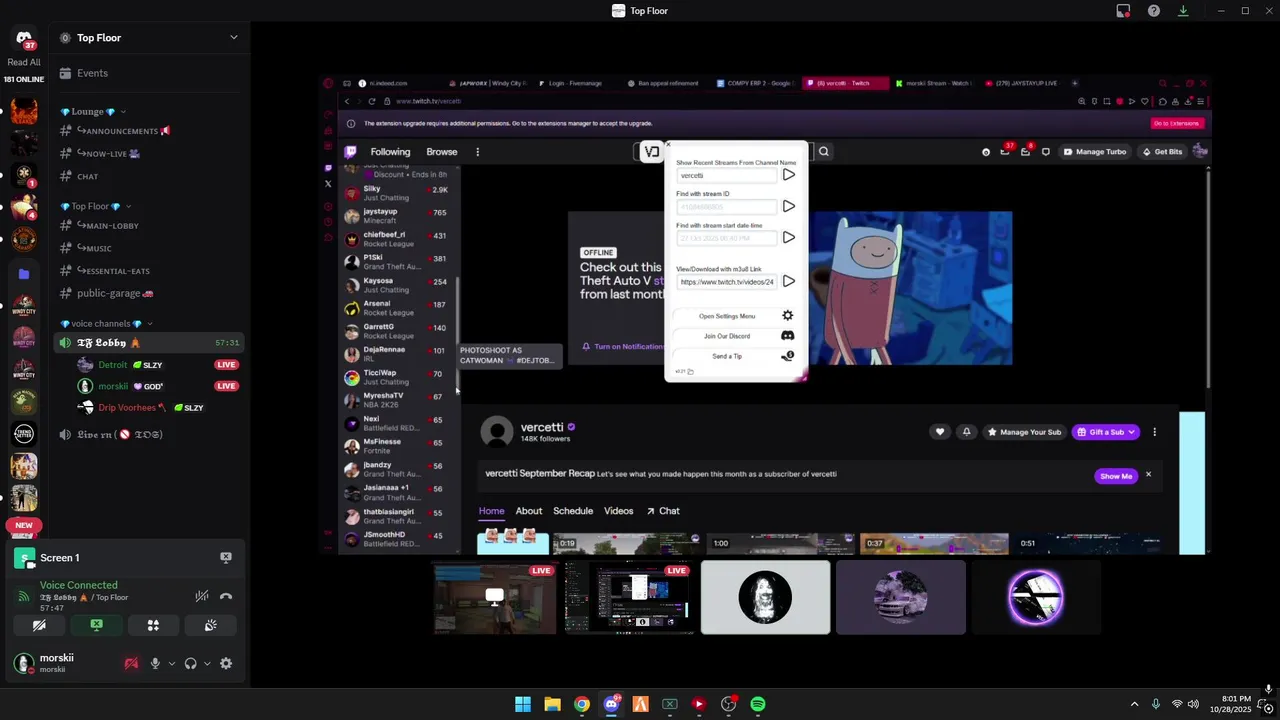Toggle the green screen share button
1280x720 pixels.
[96, 625]
